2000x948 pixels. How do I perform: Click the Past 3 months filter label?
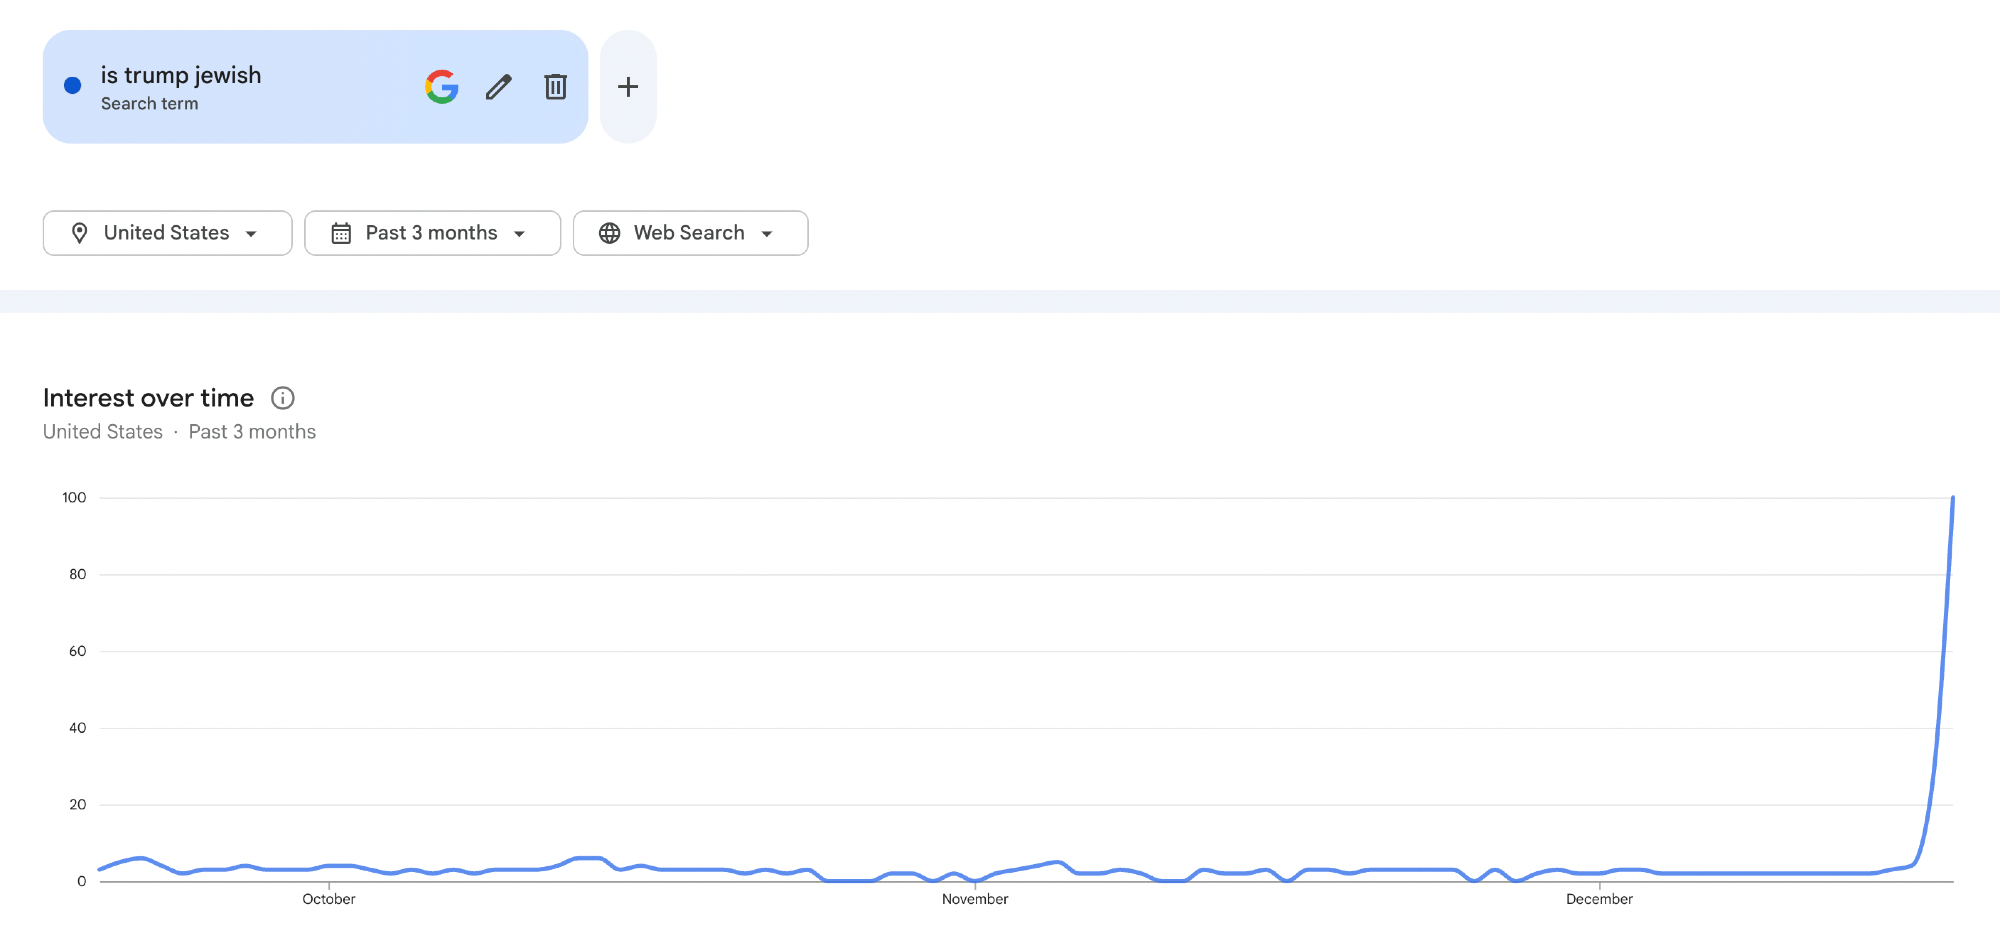click(x=431, y=233)
